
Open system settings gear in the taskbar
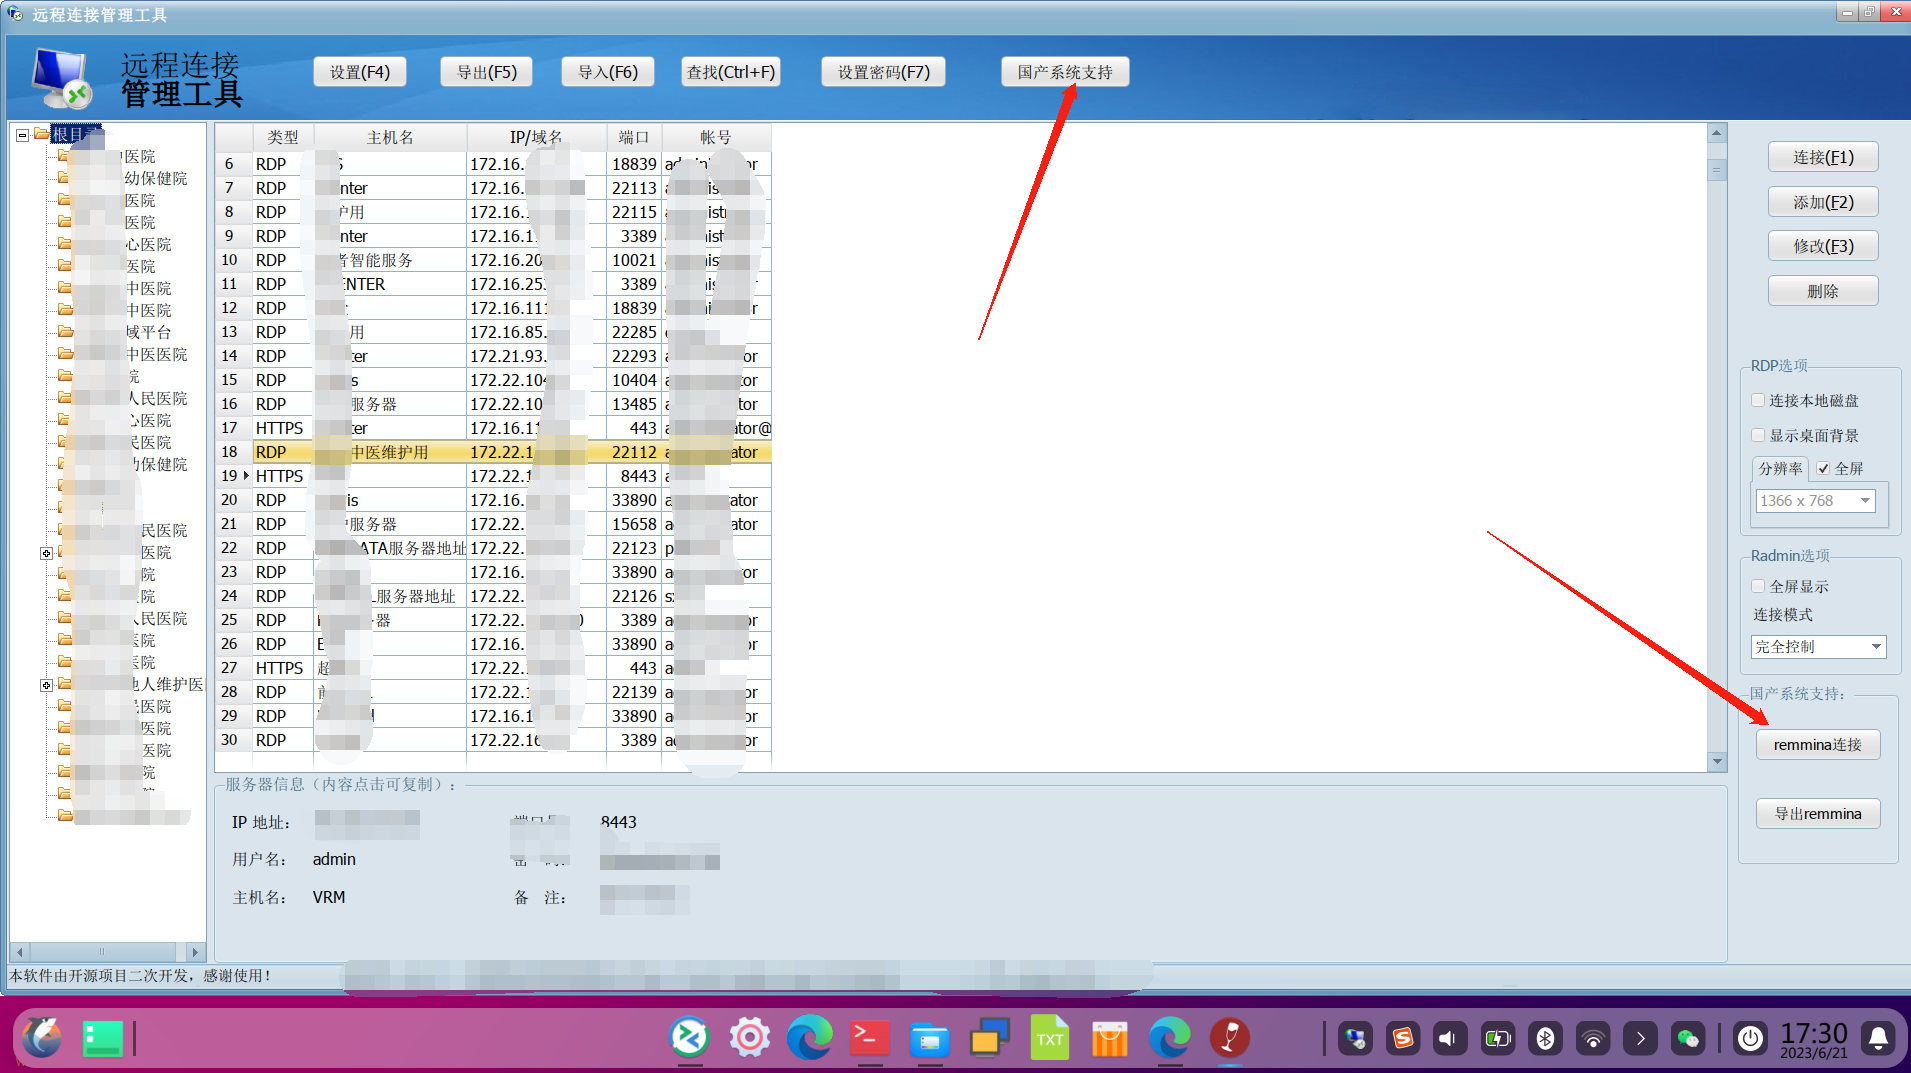pos(749,1038)
